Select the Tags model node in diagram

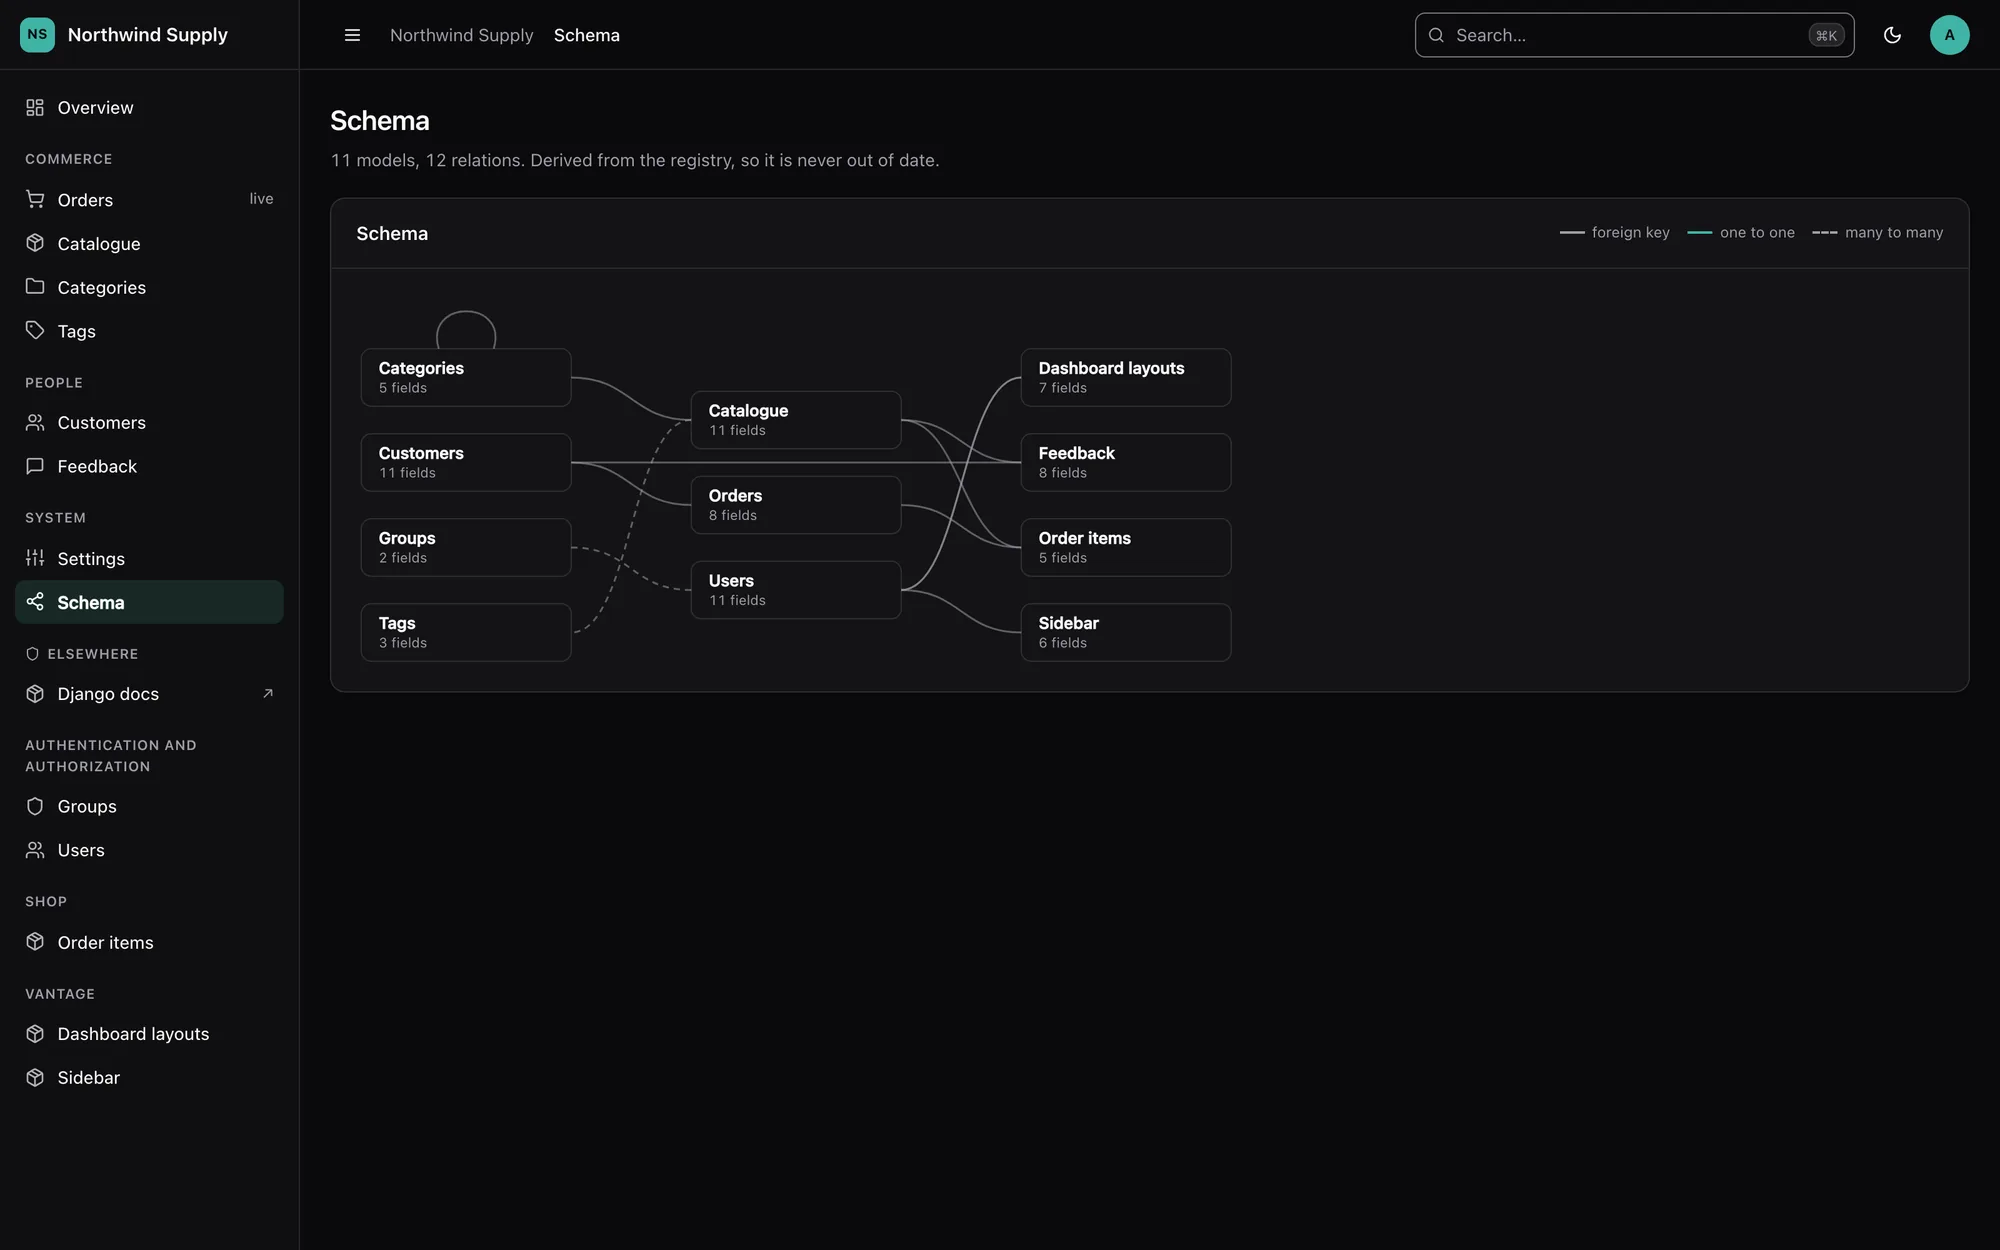pos(466,632)
